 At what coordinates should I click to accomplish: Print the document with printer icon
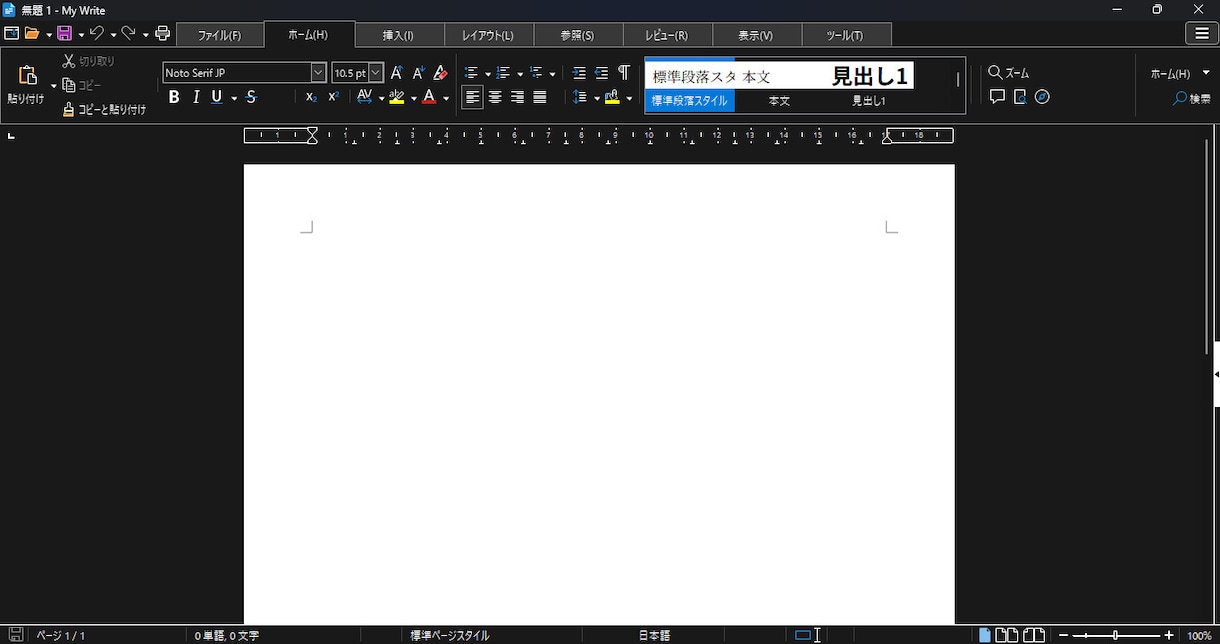(x=163, y=34)
